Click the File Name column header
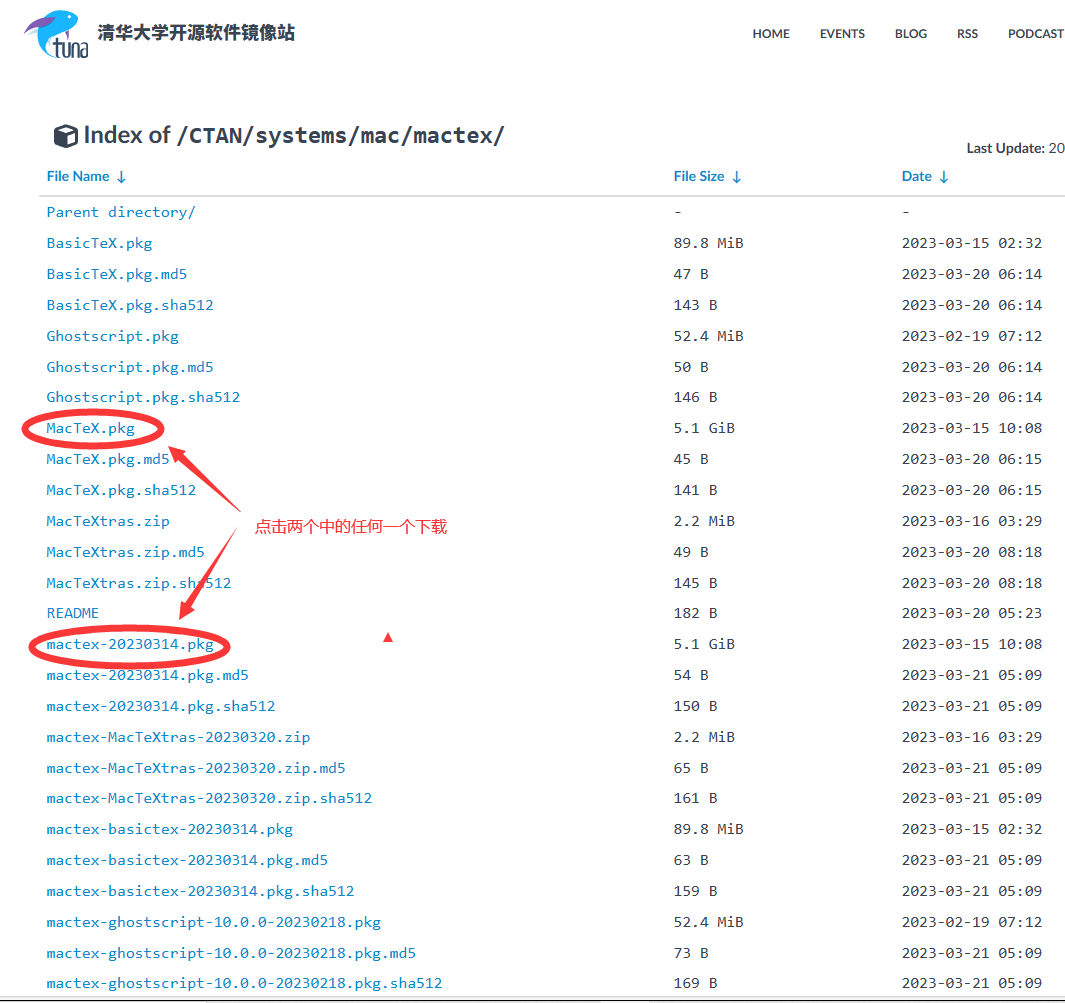 click(x=78, y=177)
